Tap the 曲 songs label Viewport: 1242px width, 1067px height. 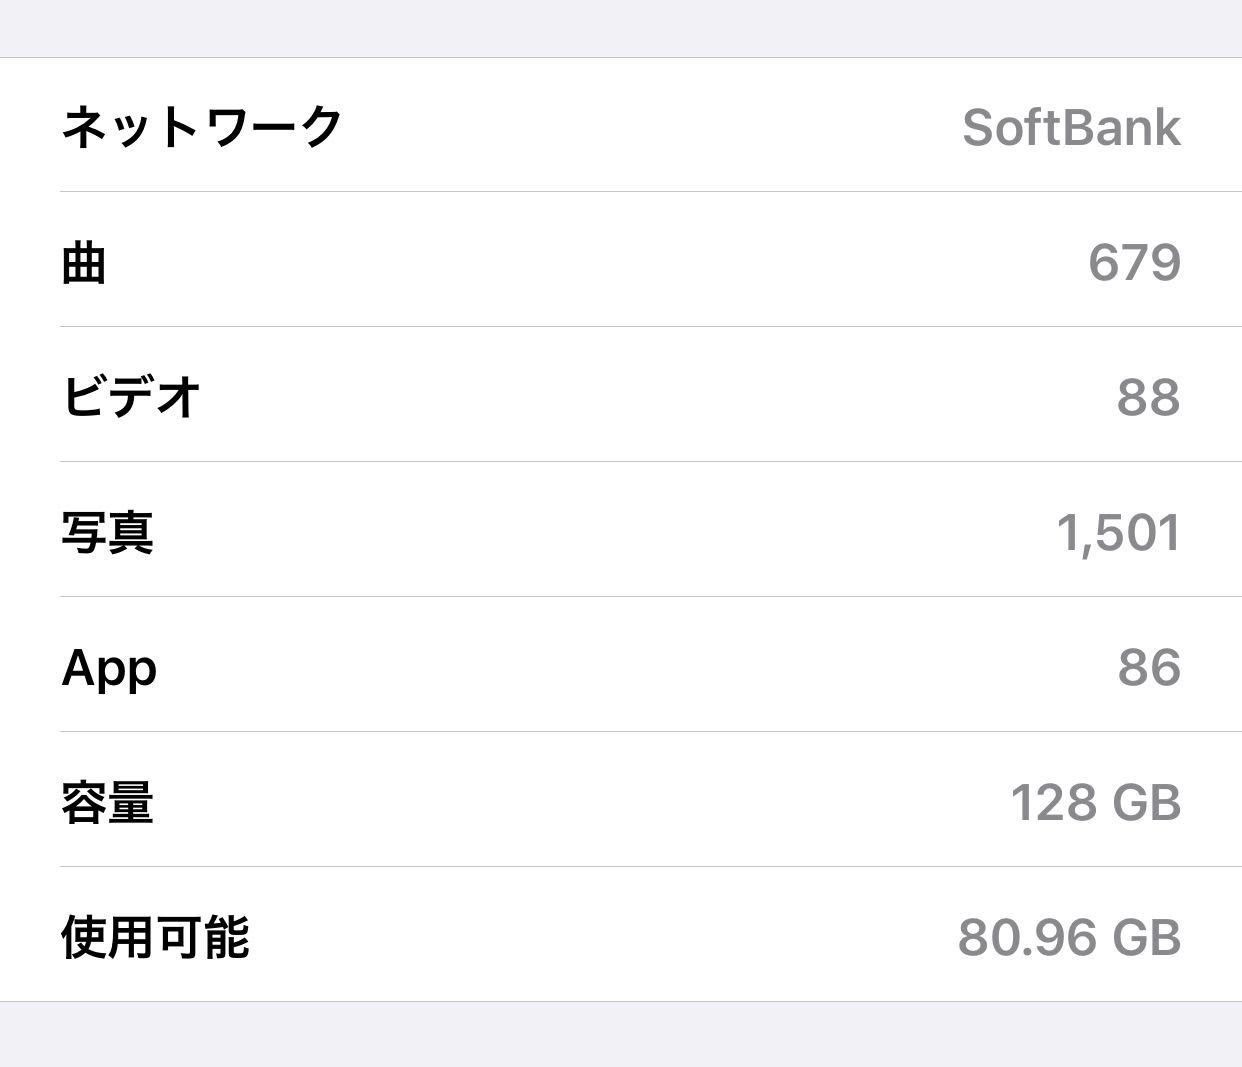pos(84,263)
